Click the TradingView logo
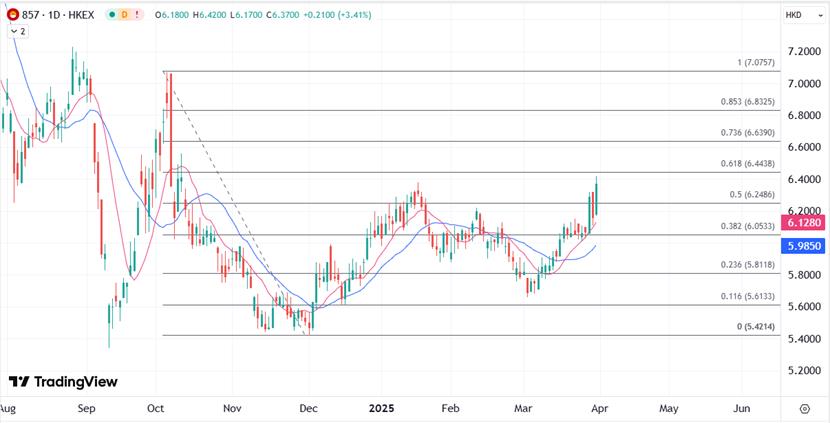830x423 pixels. pos(62,382)
